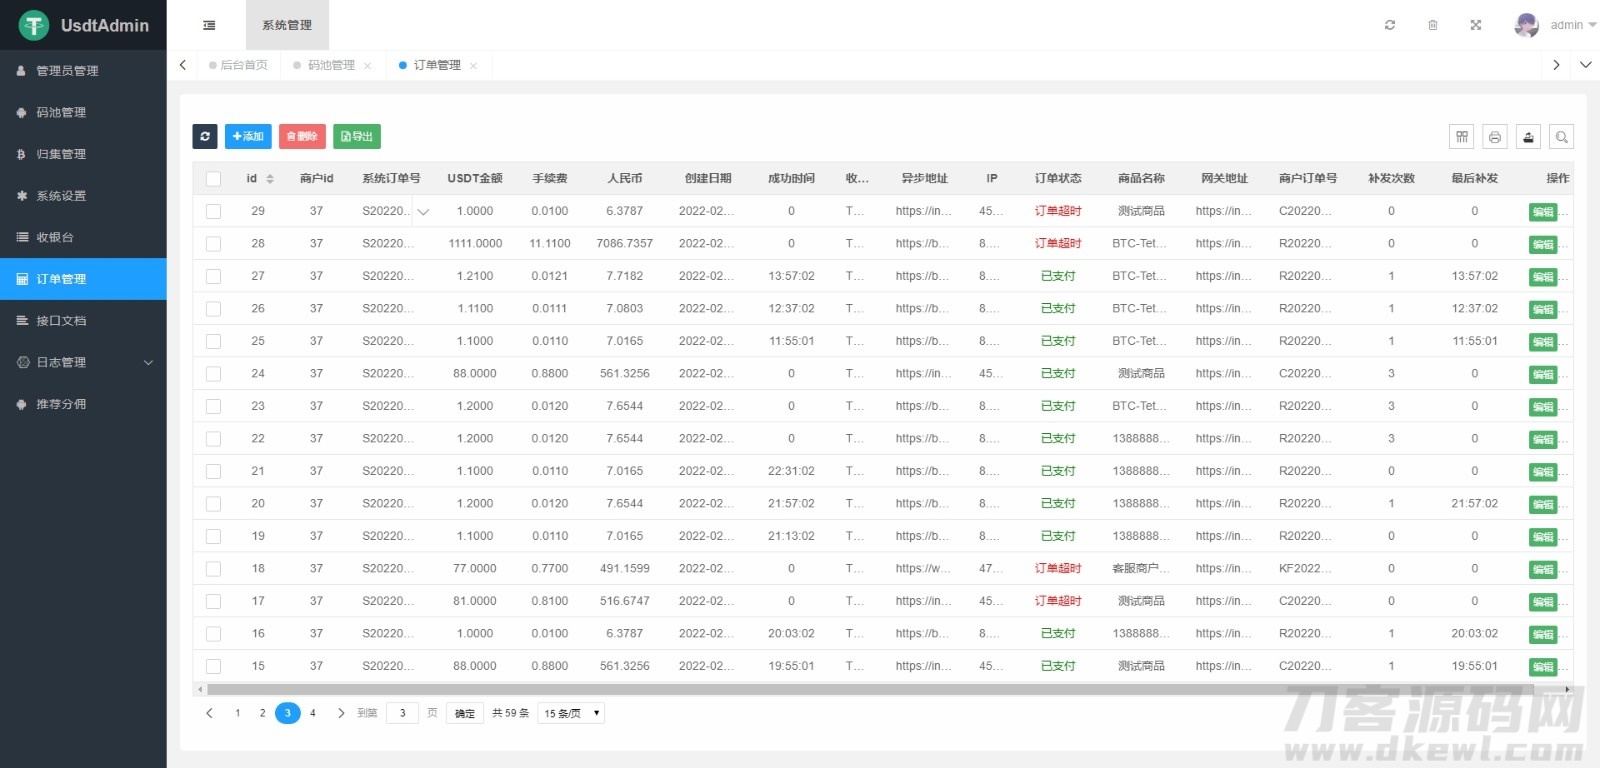Viewport: 1600px width, 768px height.
Task: Select the checkbox for order id 29
Action: coord(213,211)
